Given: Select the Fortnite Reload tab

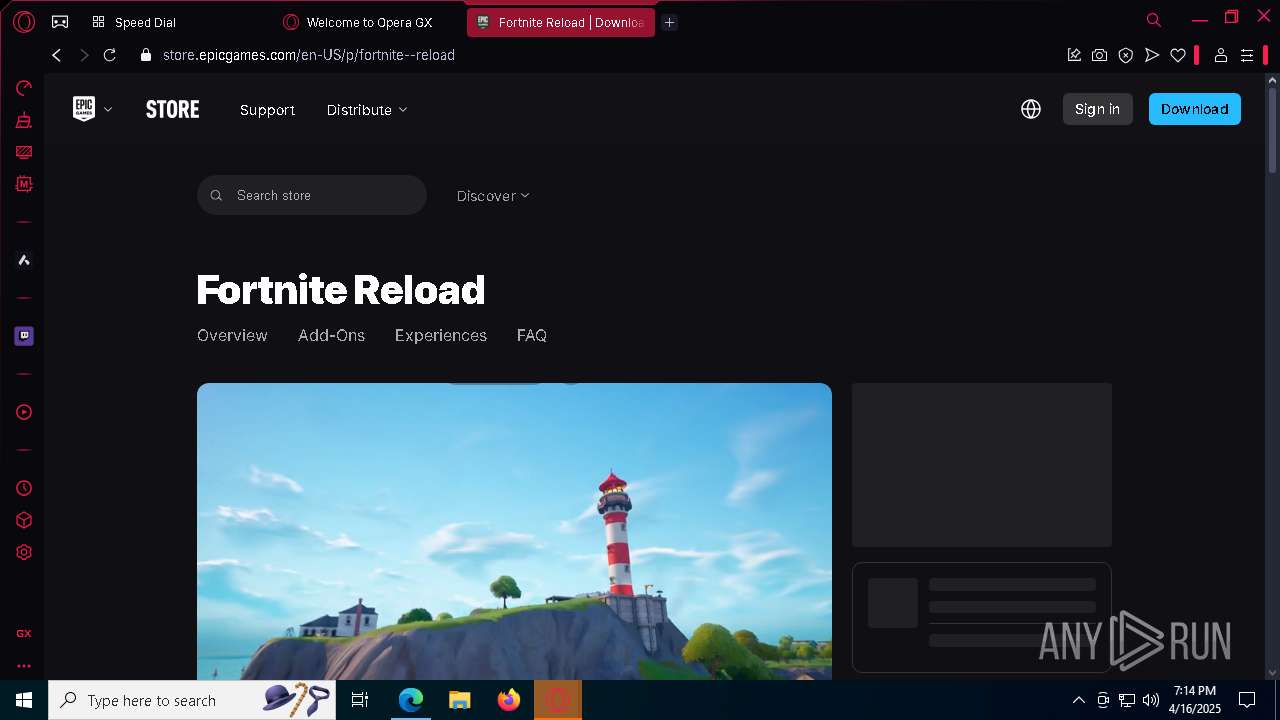Looking at the screenshot, I should click(560, 22).
